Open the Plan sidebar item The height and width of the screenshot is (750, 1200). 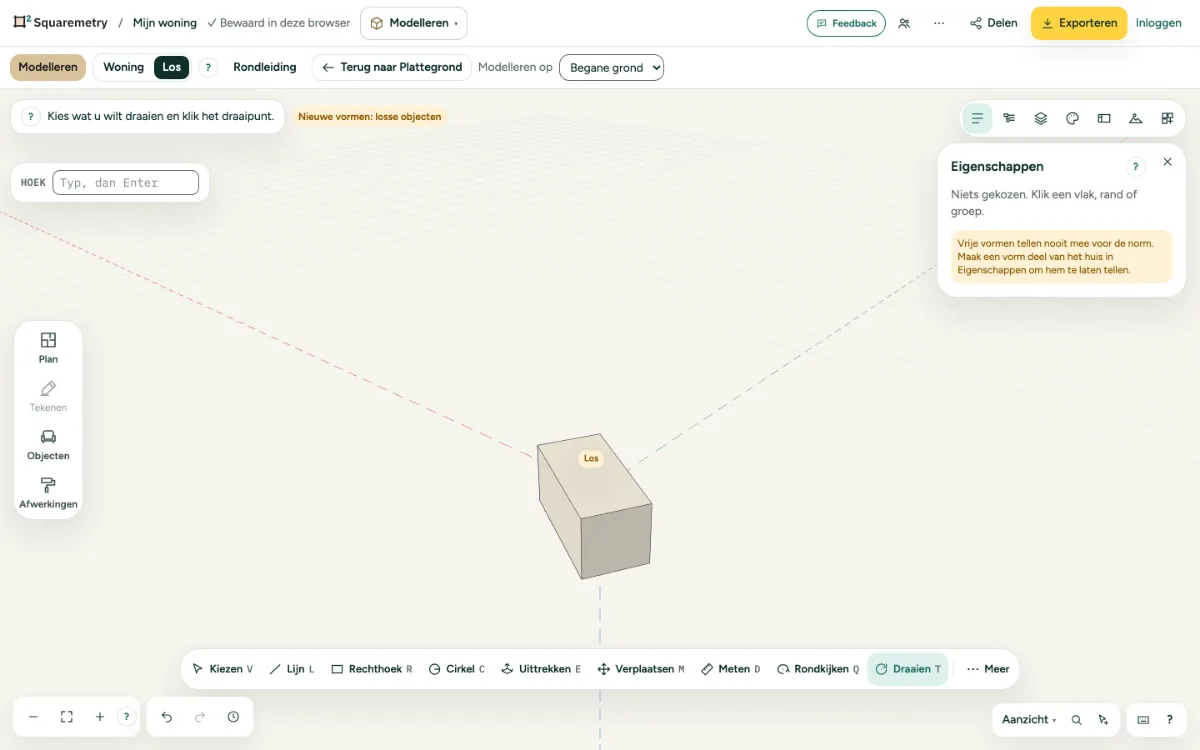(x=48, y=348)
